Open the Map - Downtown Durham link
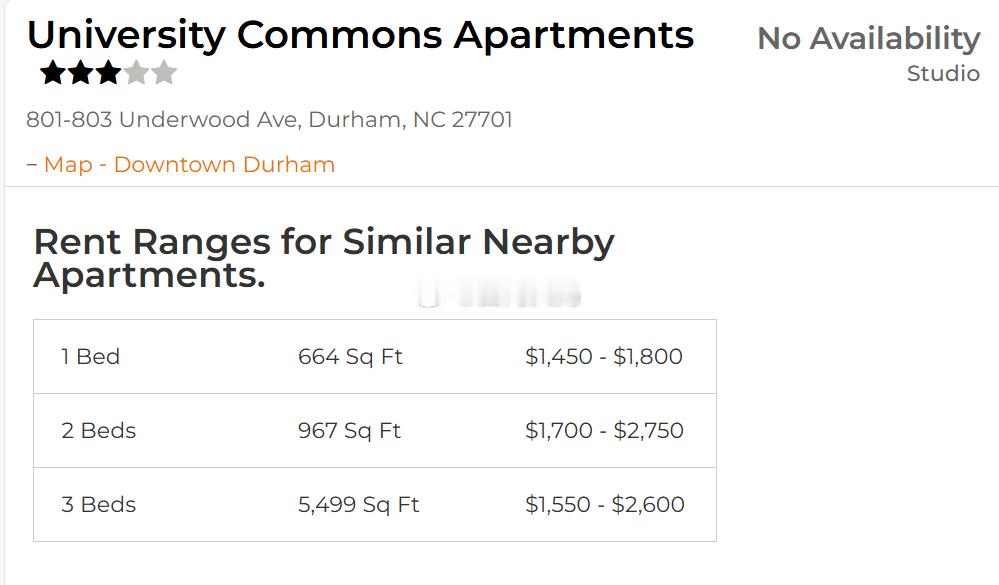 [x=189, y=164]
